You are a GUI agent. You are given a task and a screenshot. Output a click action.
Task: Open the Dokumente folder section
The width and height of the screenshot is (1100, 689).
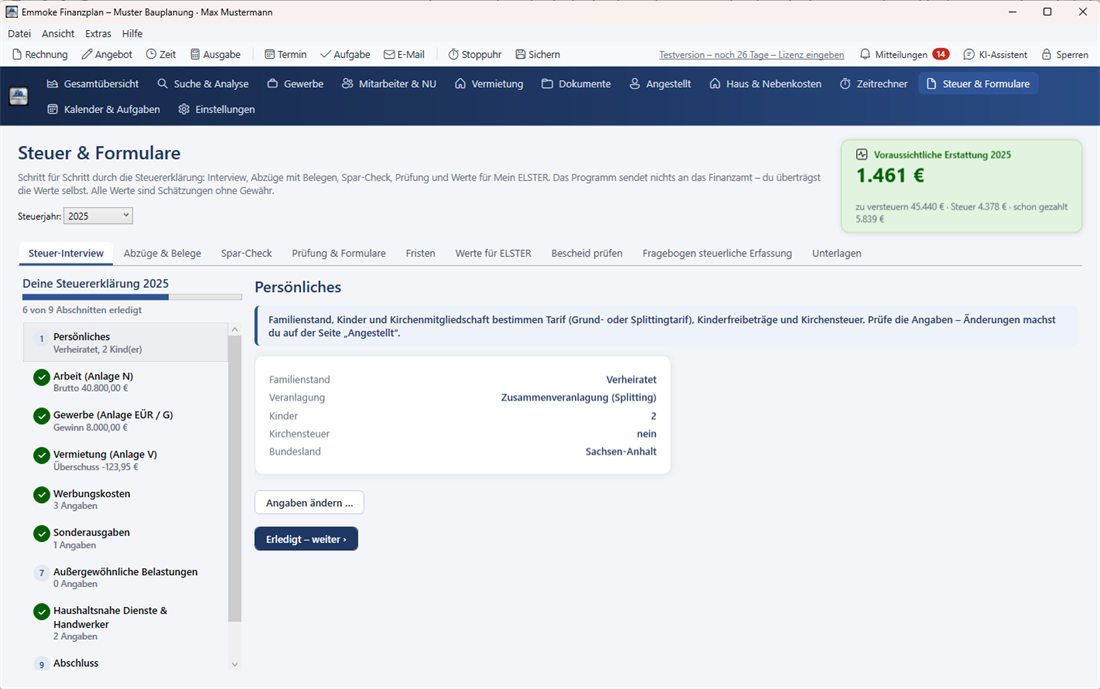click(576, 83)
